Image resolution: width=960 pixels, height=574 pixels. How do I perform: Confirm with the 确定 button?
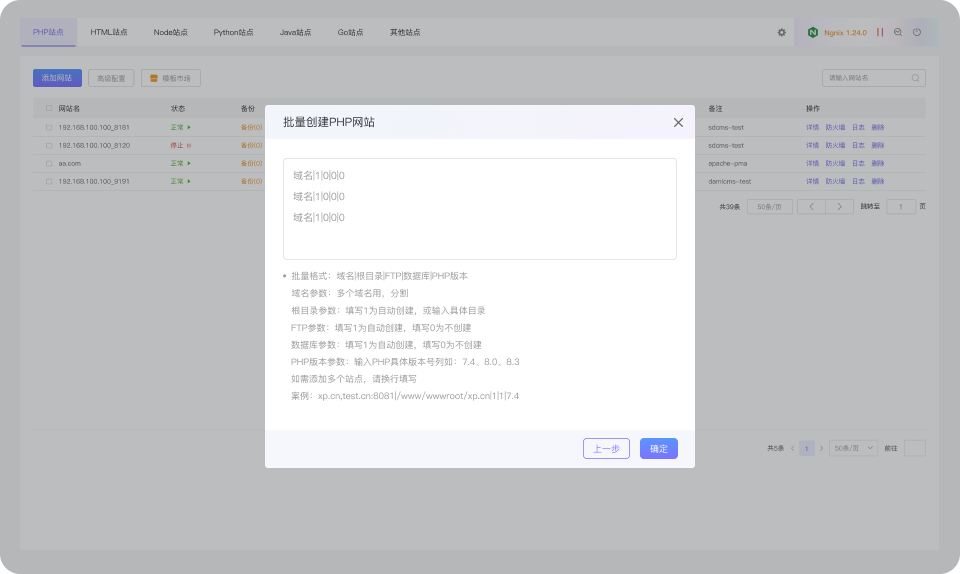[x=659, y=449]
